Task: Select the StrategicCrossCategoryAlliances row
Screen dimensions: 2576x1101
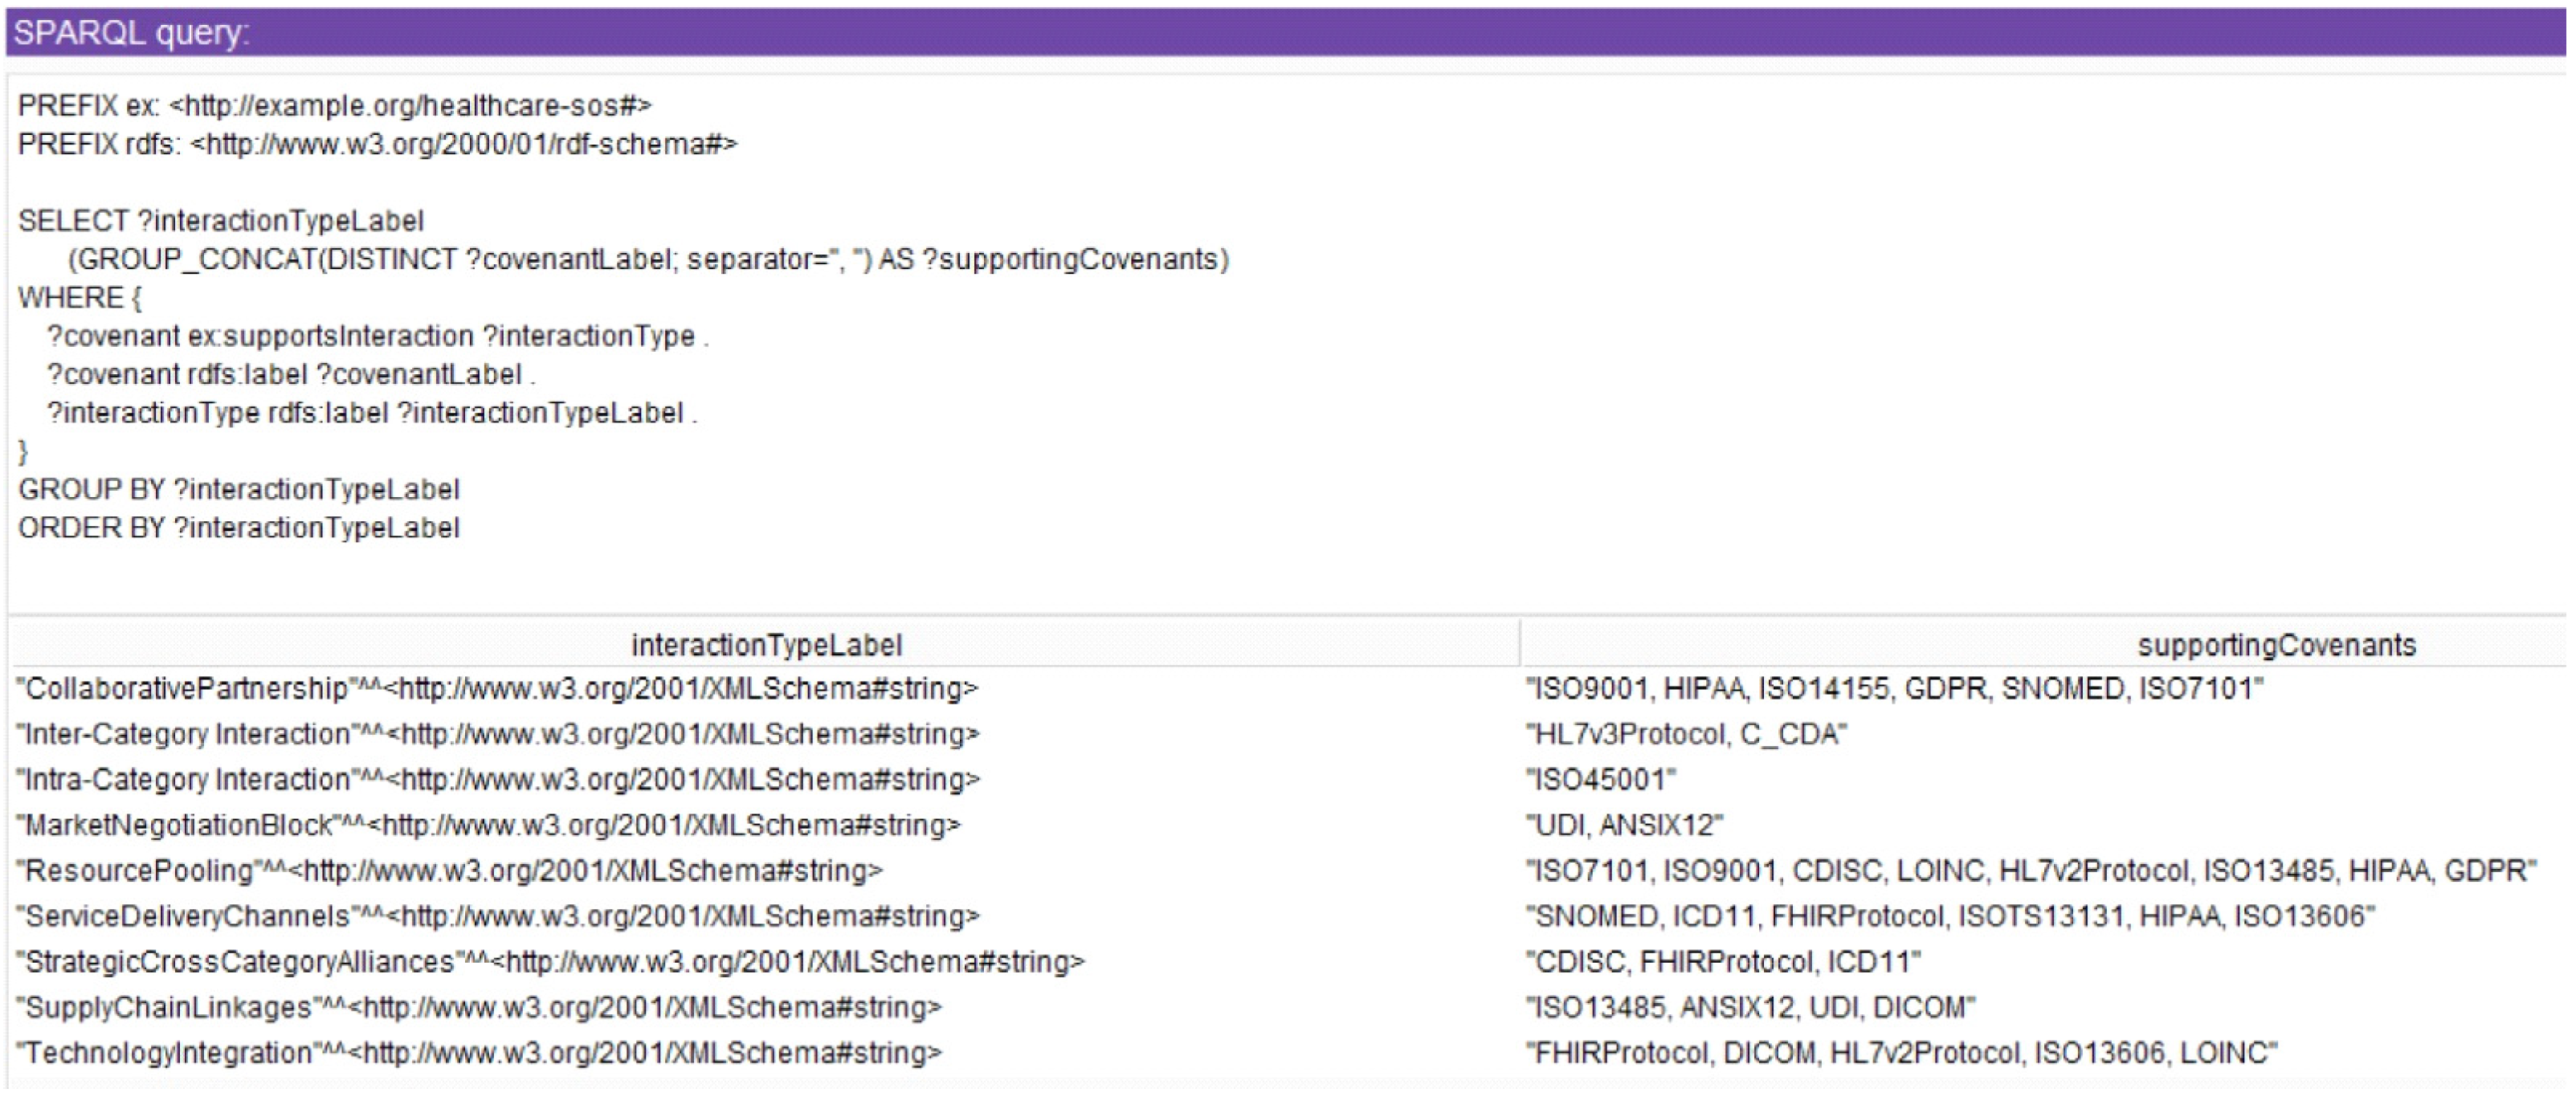Action: 550,962
